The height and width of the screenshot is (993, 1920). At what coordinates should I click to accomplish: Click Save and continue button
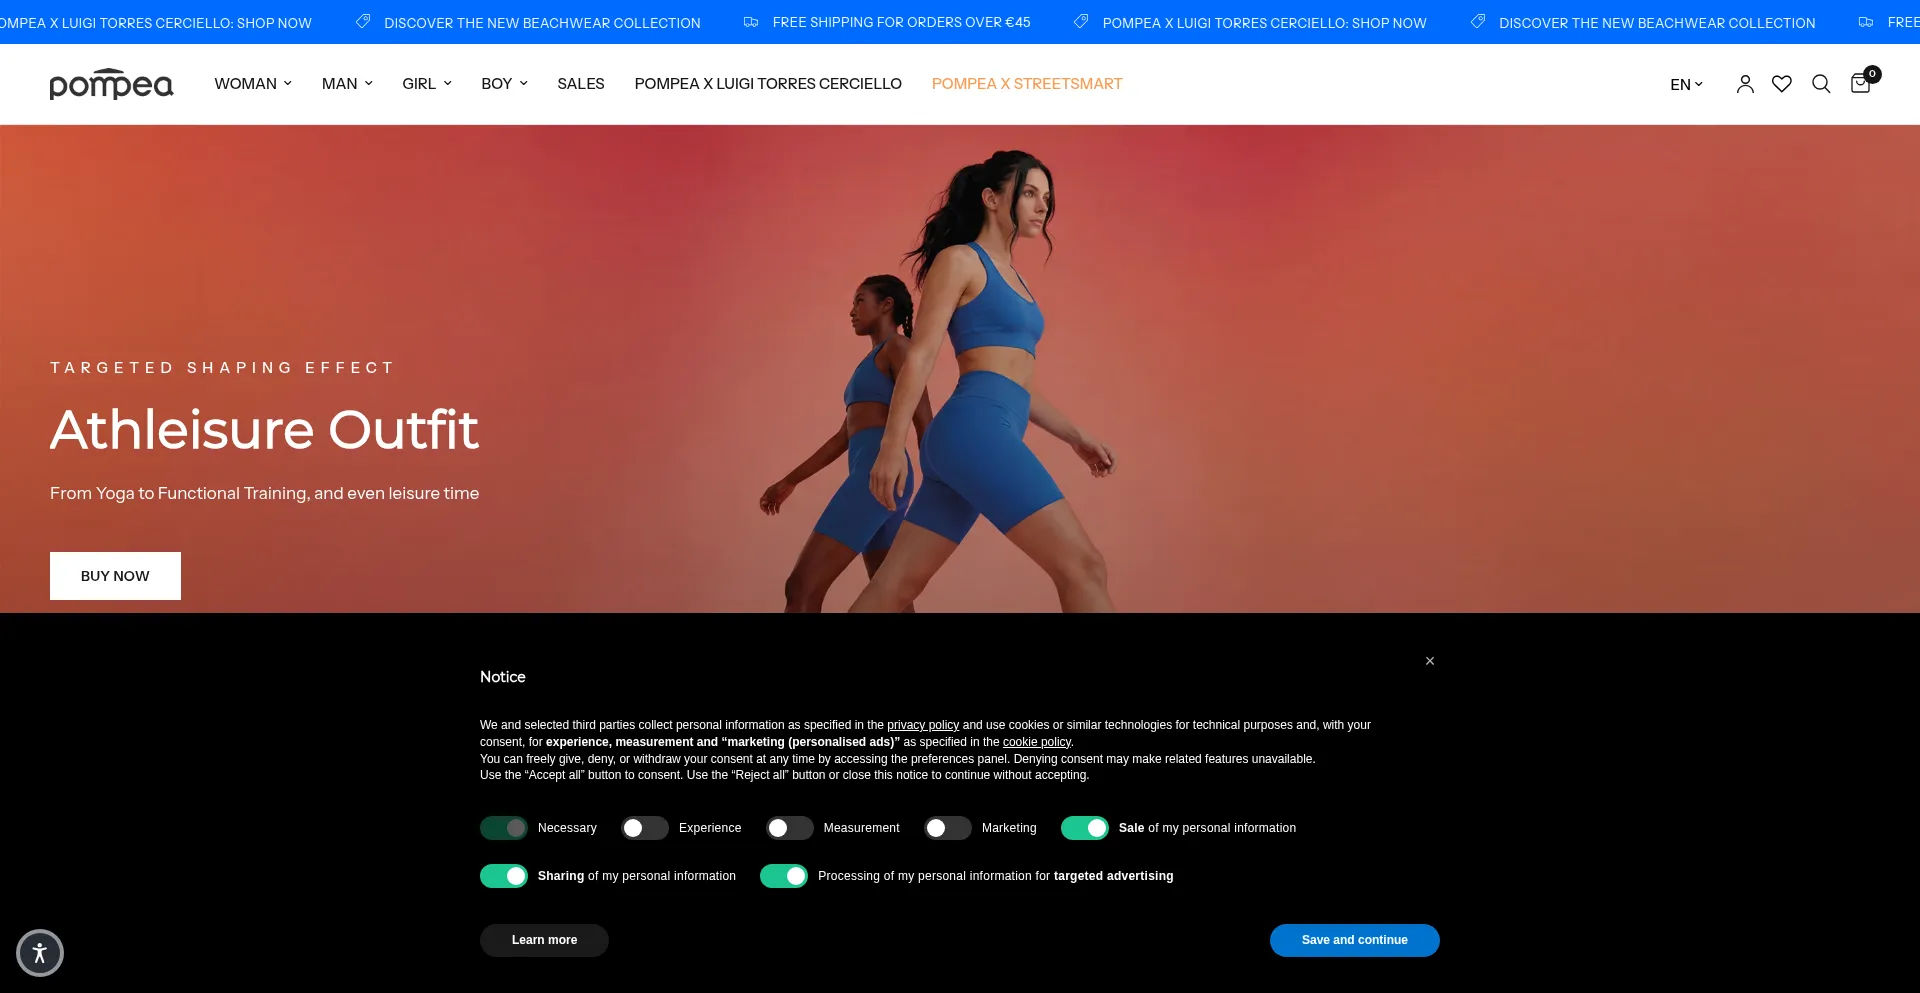(1355, 940)
